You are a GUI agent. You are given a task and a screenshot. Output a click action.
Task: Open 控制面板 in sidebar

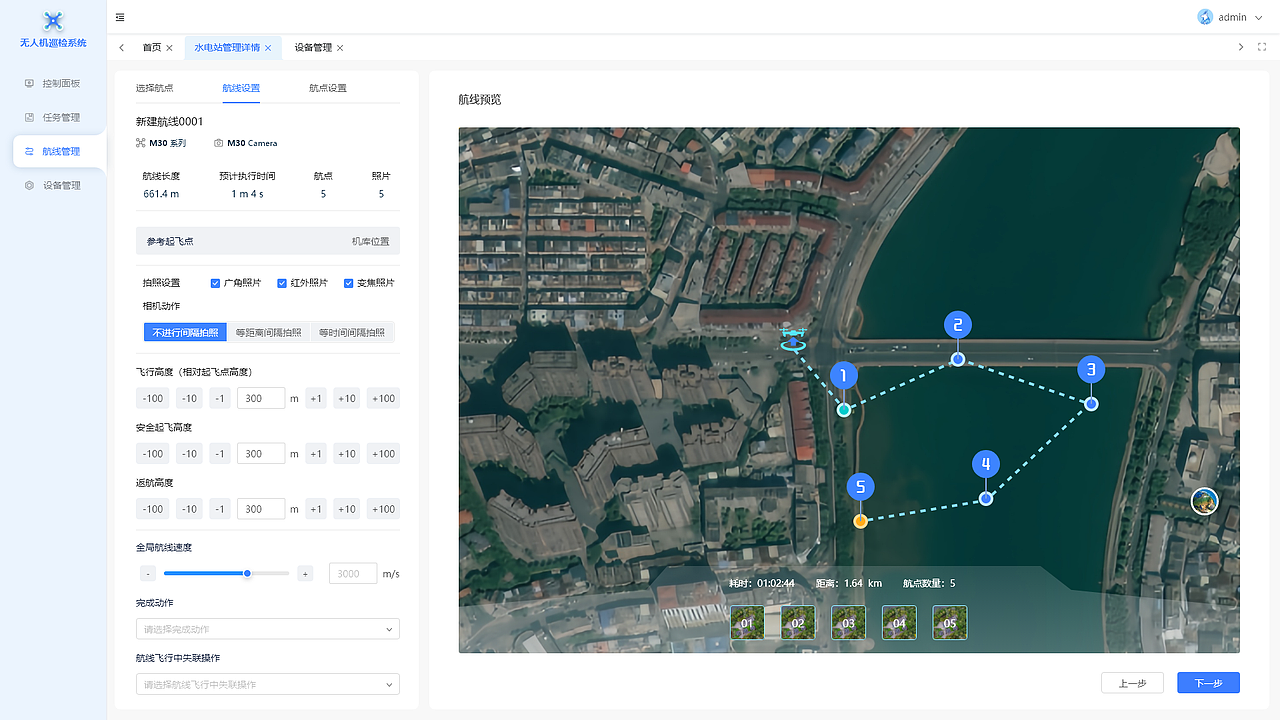(x=53, y=84)
